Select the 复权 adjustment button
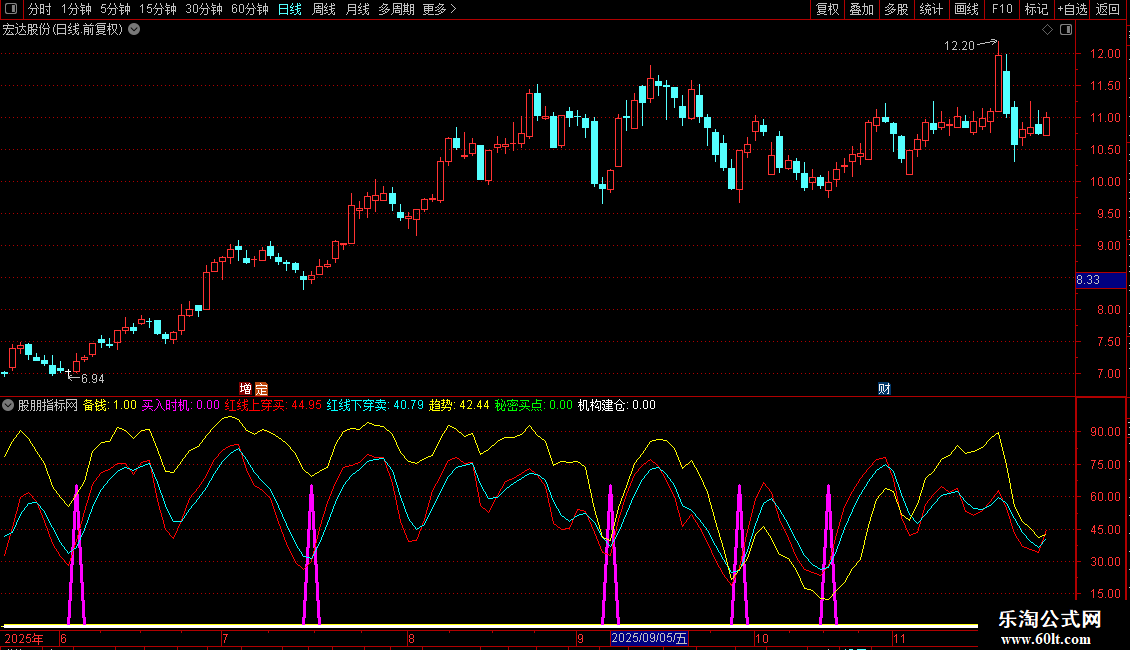The width and height of the screenshot is (1130, 650). [x=828, y=10]
